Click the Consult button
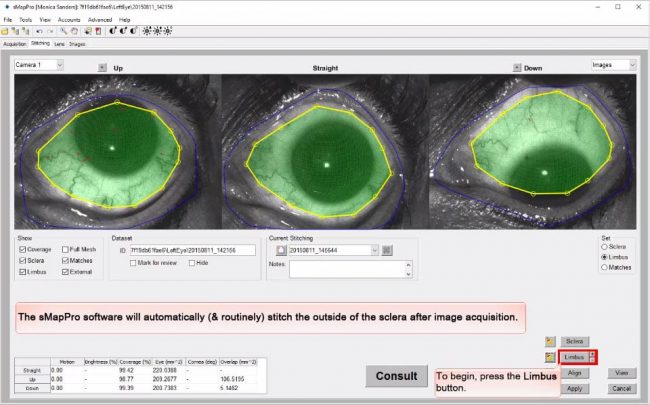Viewport: 650px width, 405px height. (396, 376)
